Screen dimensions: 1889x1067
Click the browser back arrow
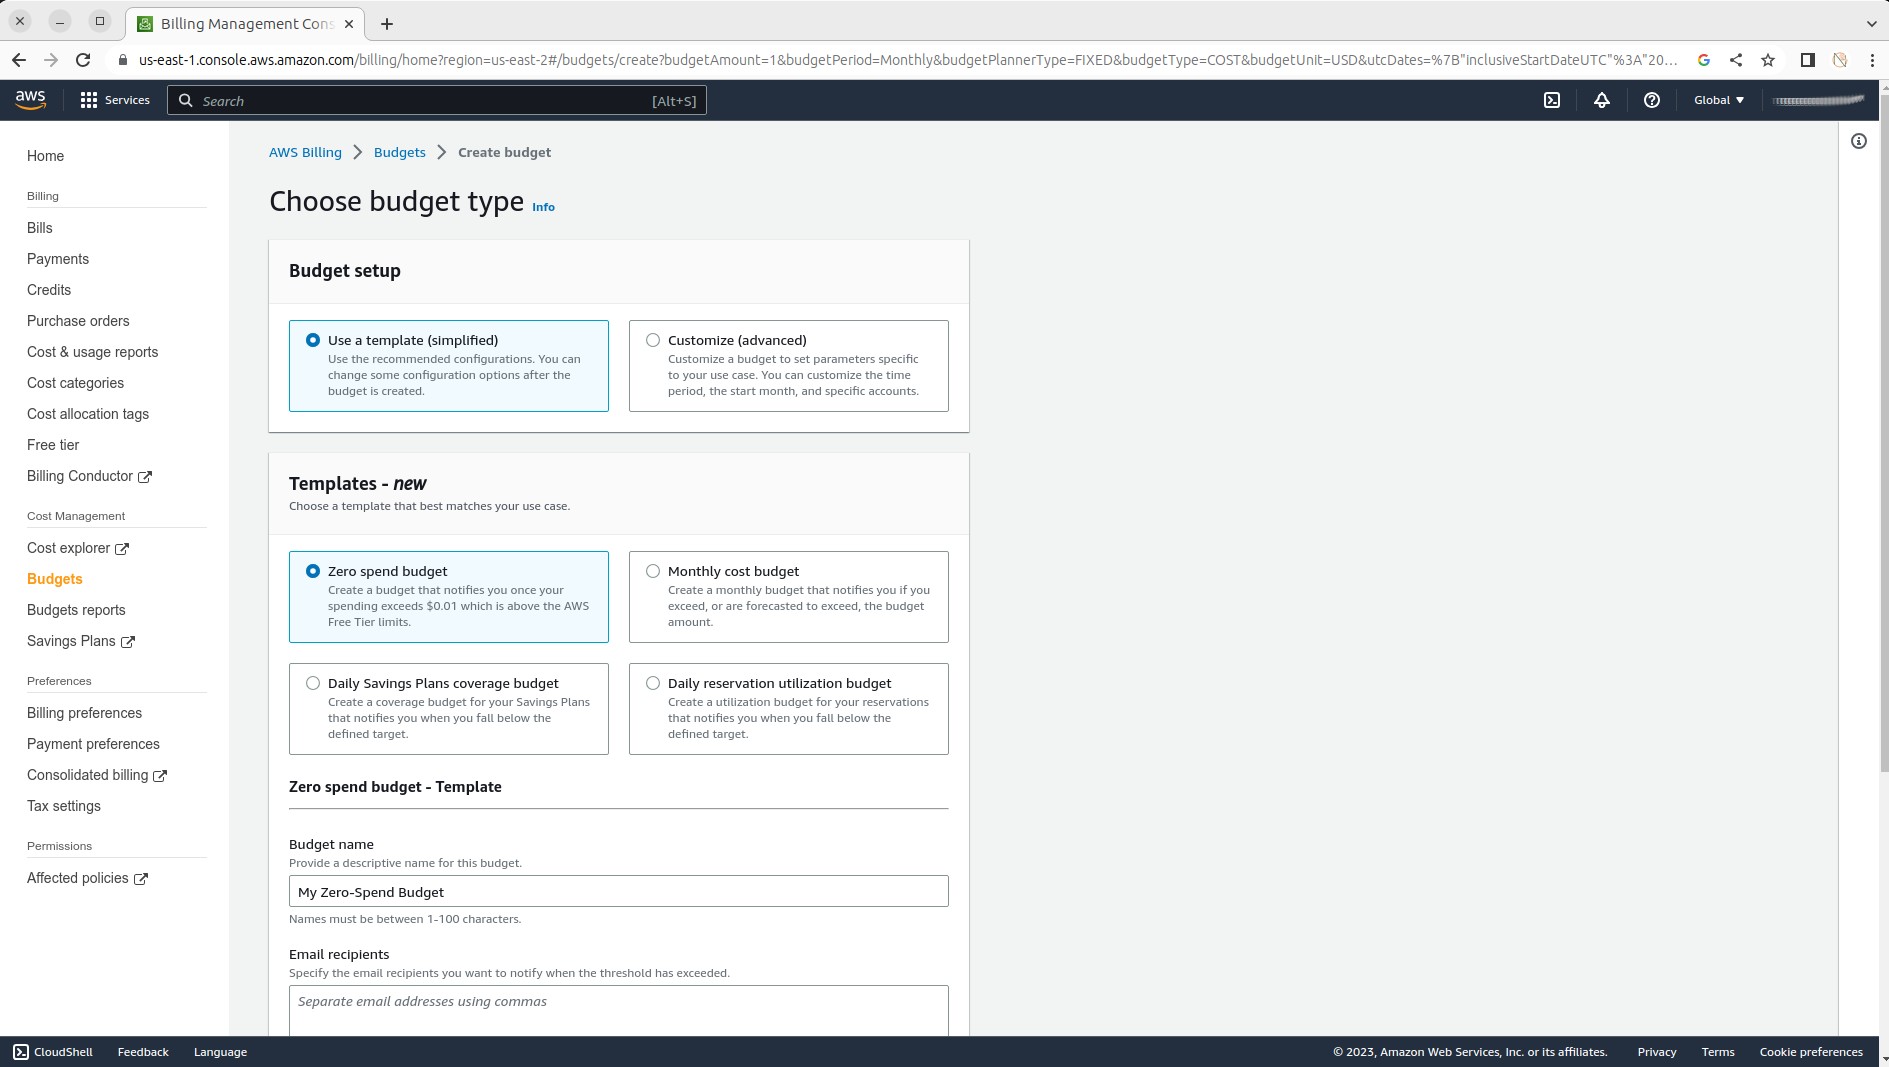[x=19, y=60]
